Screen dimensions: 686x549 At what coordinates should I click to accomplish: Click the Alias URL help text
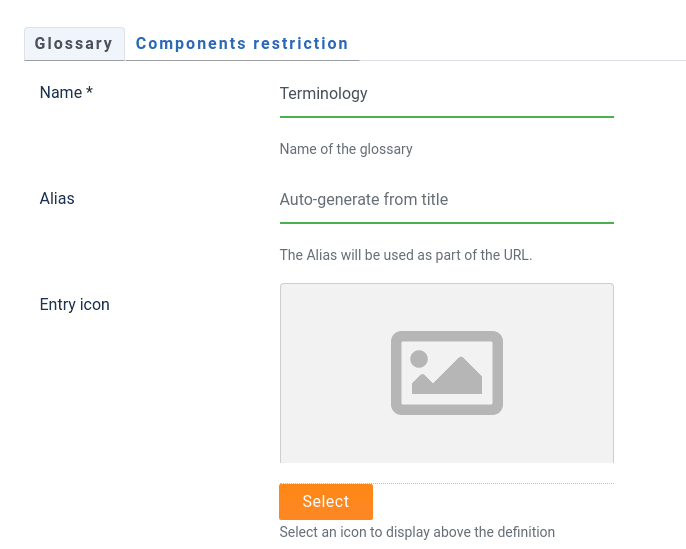[406, 255]
